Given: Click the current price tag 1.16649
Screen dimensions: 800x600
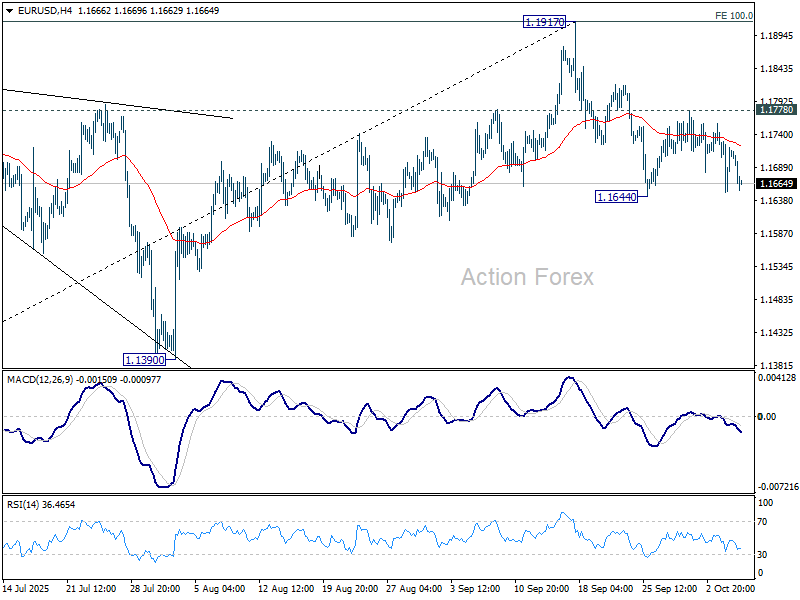Looking at the screenshot, I should point(777,184).
